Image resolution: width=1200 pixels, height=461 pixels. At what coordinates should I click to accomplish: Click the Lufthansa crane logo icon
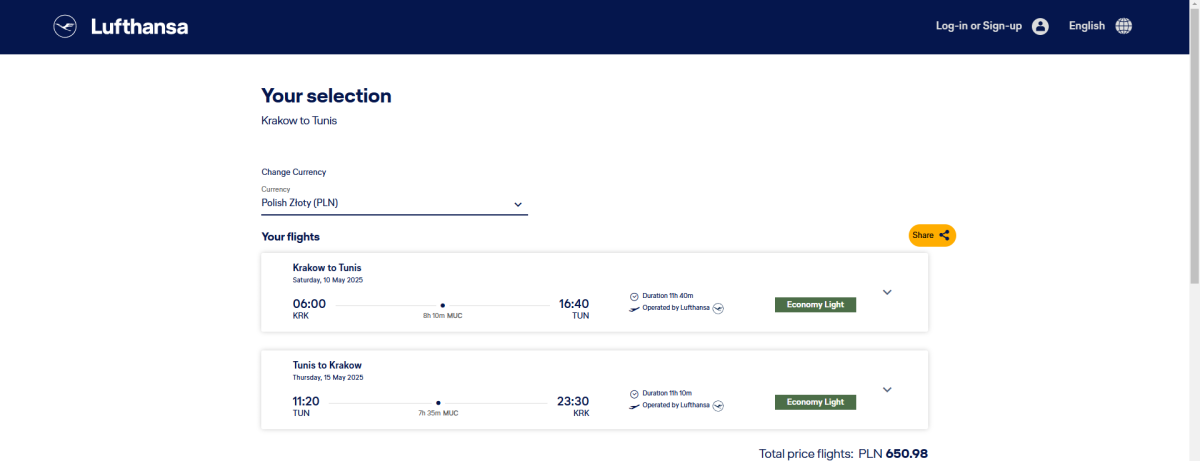tap(65, 27)
